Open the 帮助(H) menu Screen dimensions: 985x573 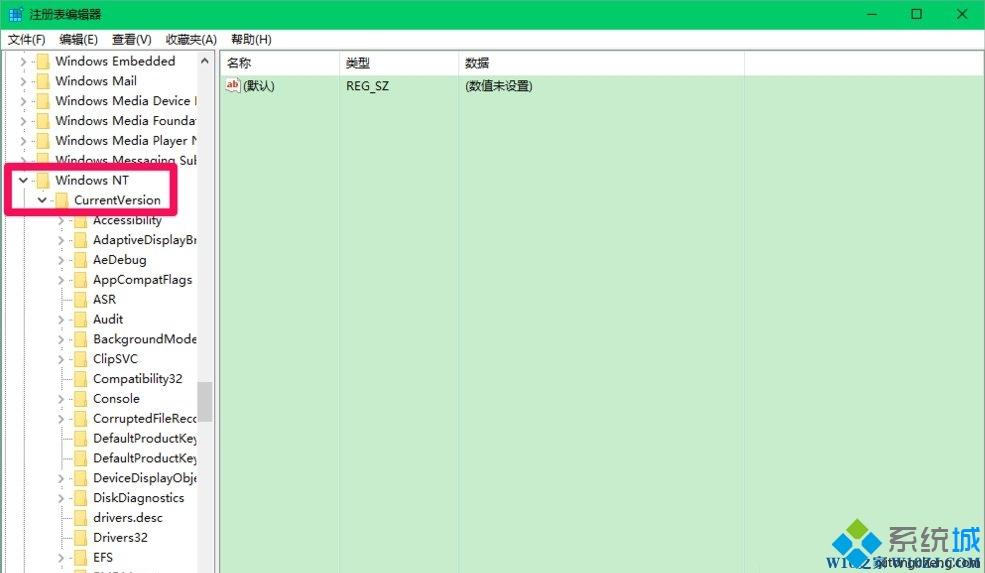(x=251, y=40)
